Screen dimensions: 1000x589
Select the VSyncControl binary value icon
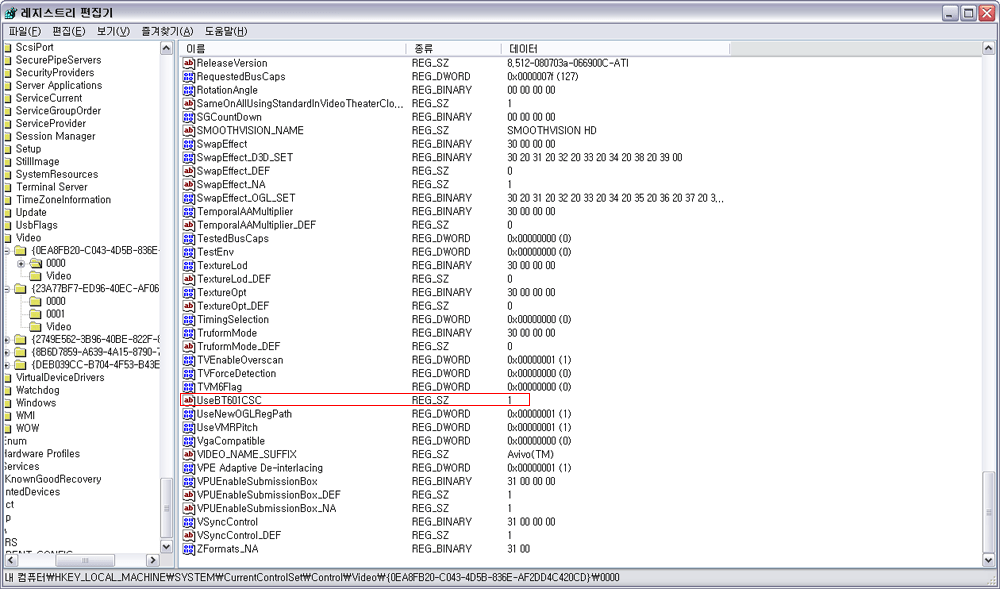[188, 522]
